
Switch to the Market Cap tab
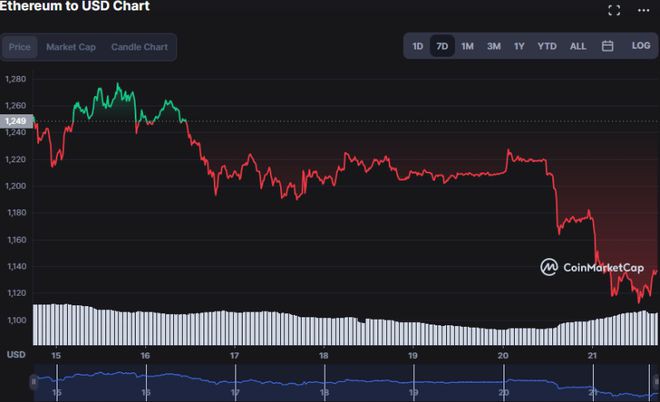(71, 47)
